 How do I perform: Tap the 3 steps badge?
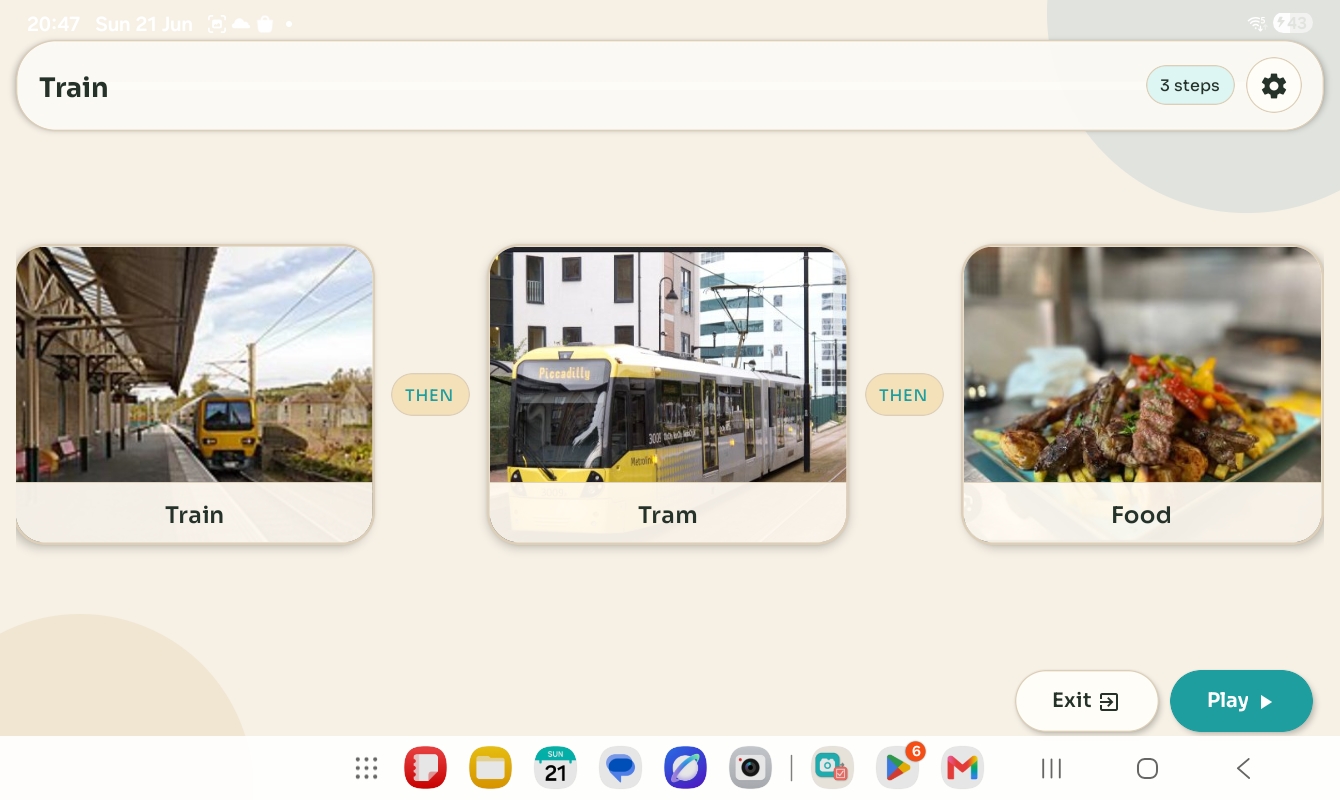click(1190, 86)
